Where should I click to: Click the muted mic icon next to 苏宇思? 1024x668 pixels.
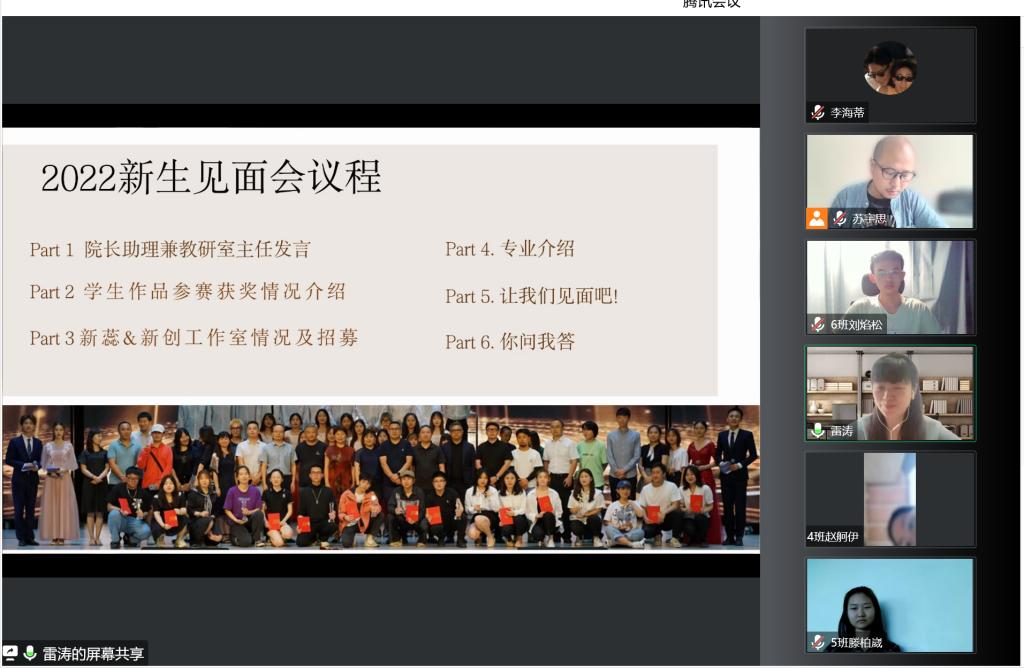pos(839,219)
